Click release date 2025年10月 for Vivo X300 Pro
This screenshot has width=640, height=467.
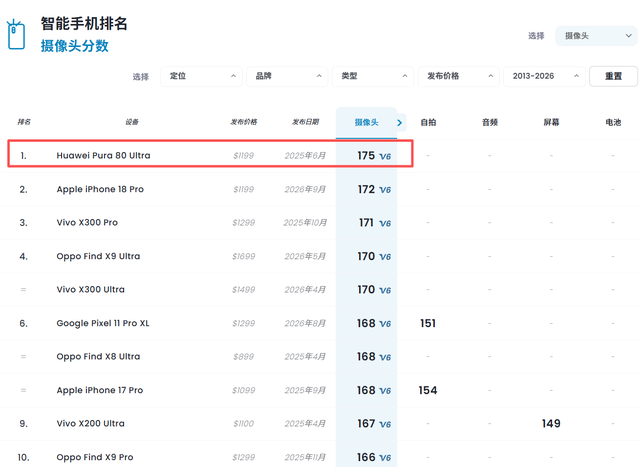[305, 223]
